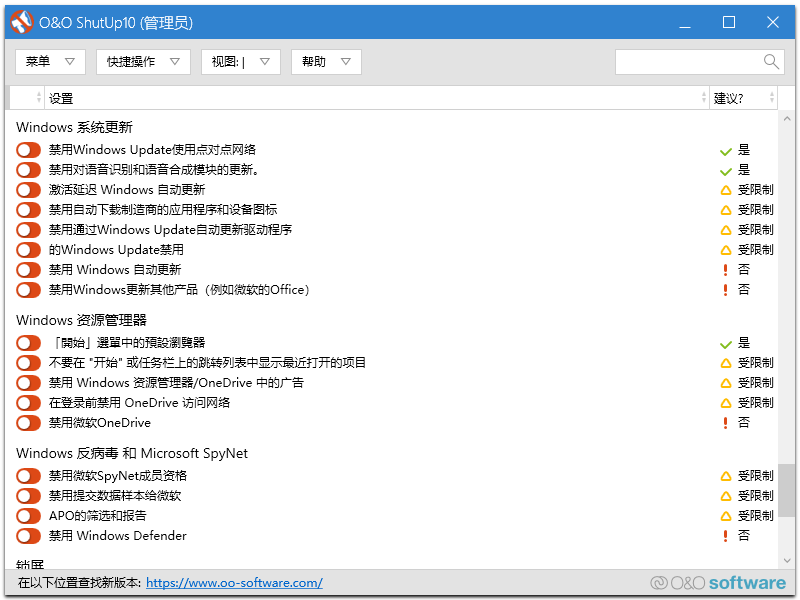Open the 菜单 menu
The image size is (800, 600).
[49, 61]
